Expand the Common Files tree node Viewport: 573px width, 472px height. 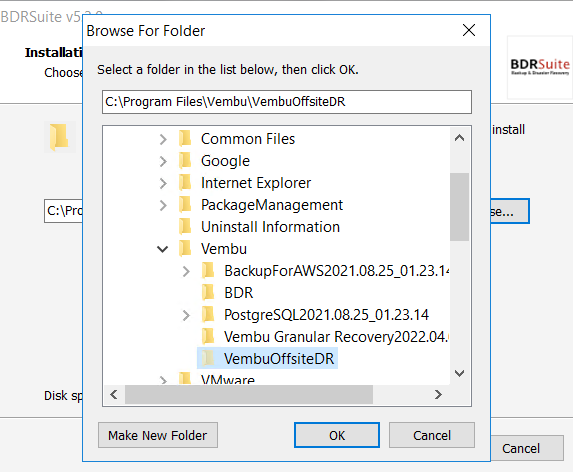pos(163,139)
